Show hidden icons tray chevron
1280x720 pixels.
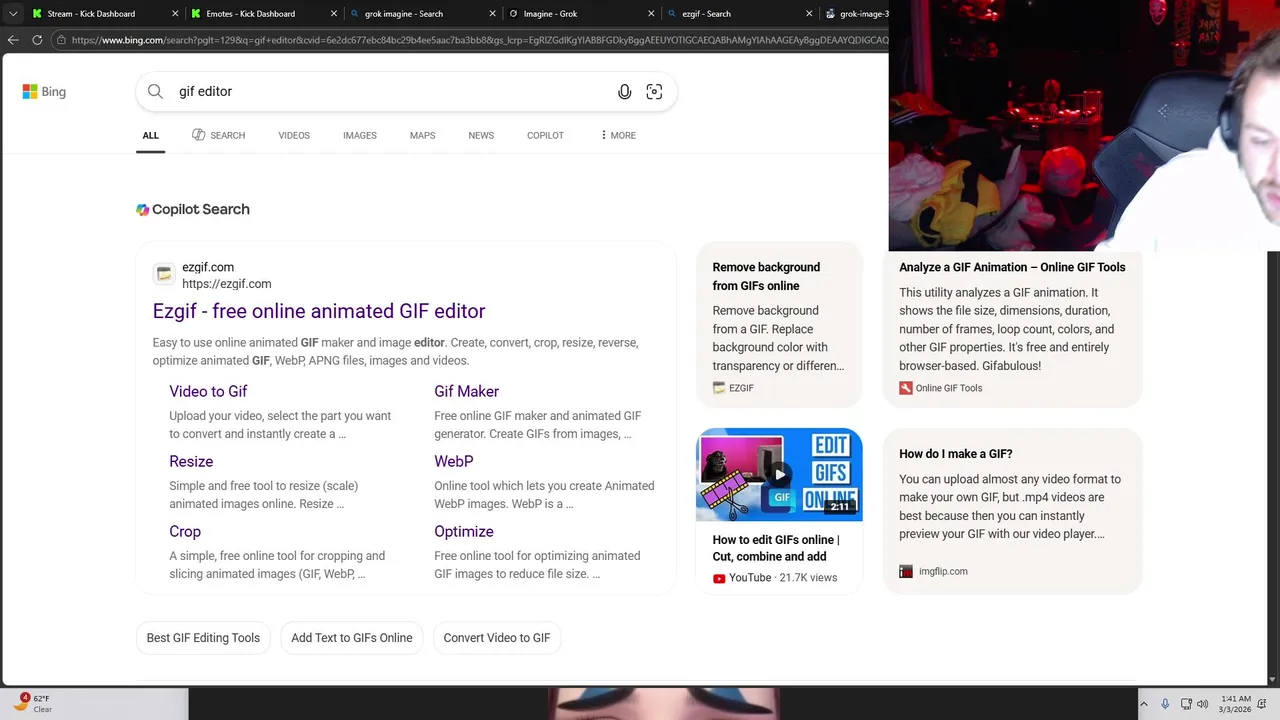tap(1143, 704)
